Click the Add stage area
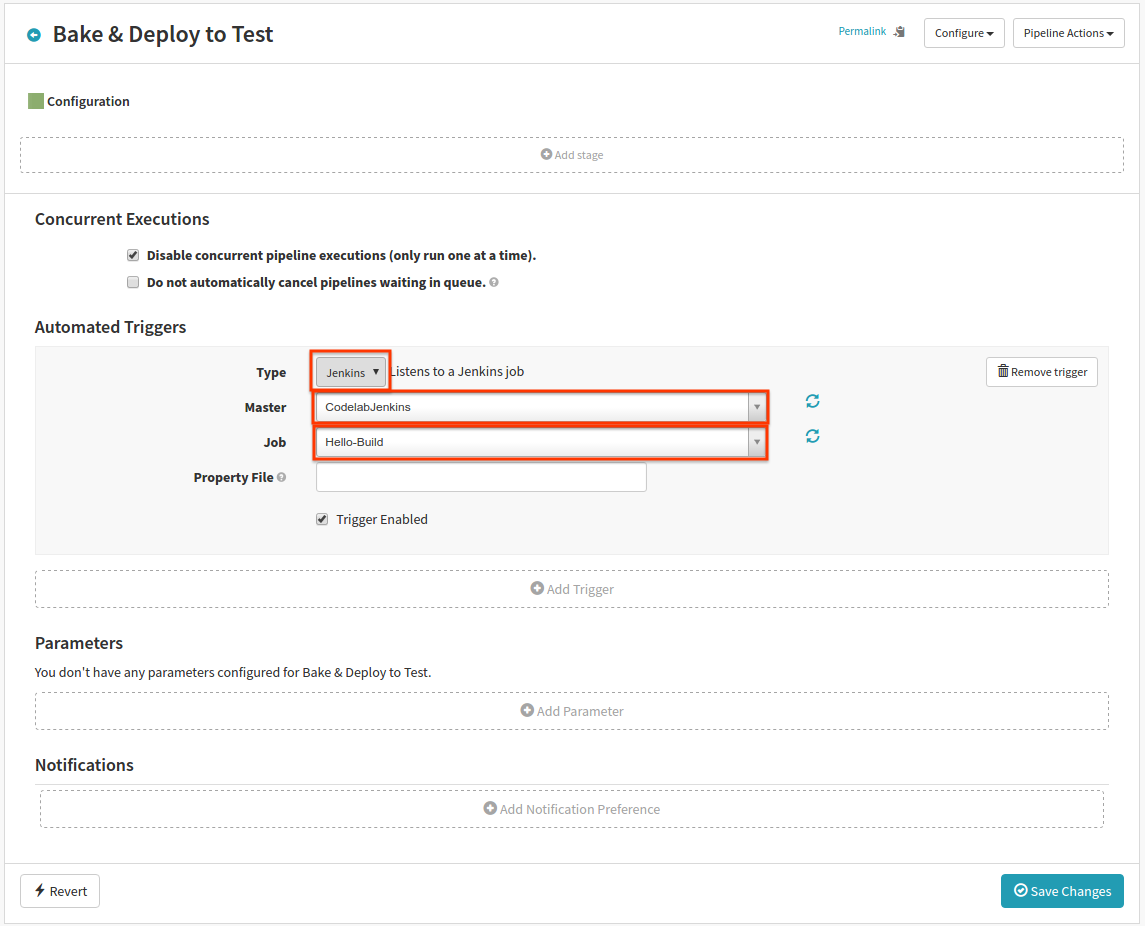 coord(572,155)
